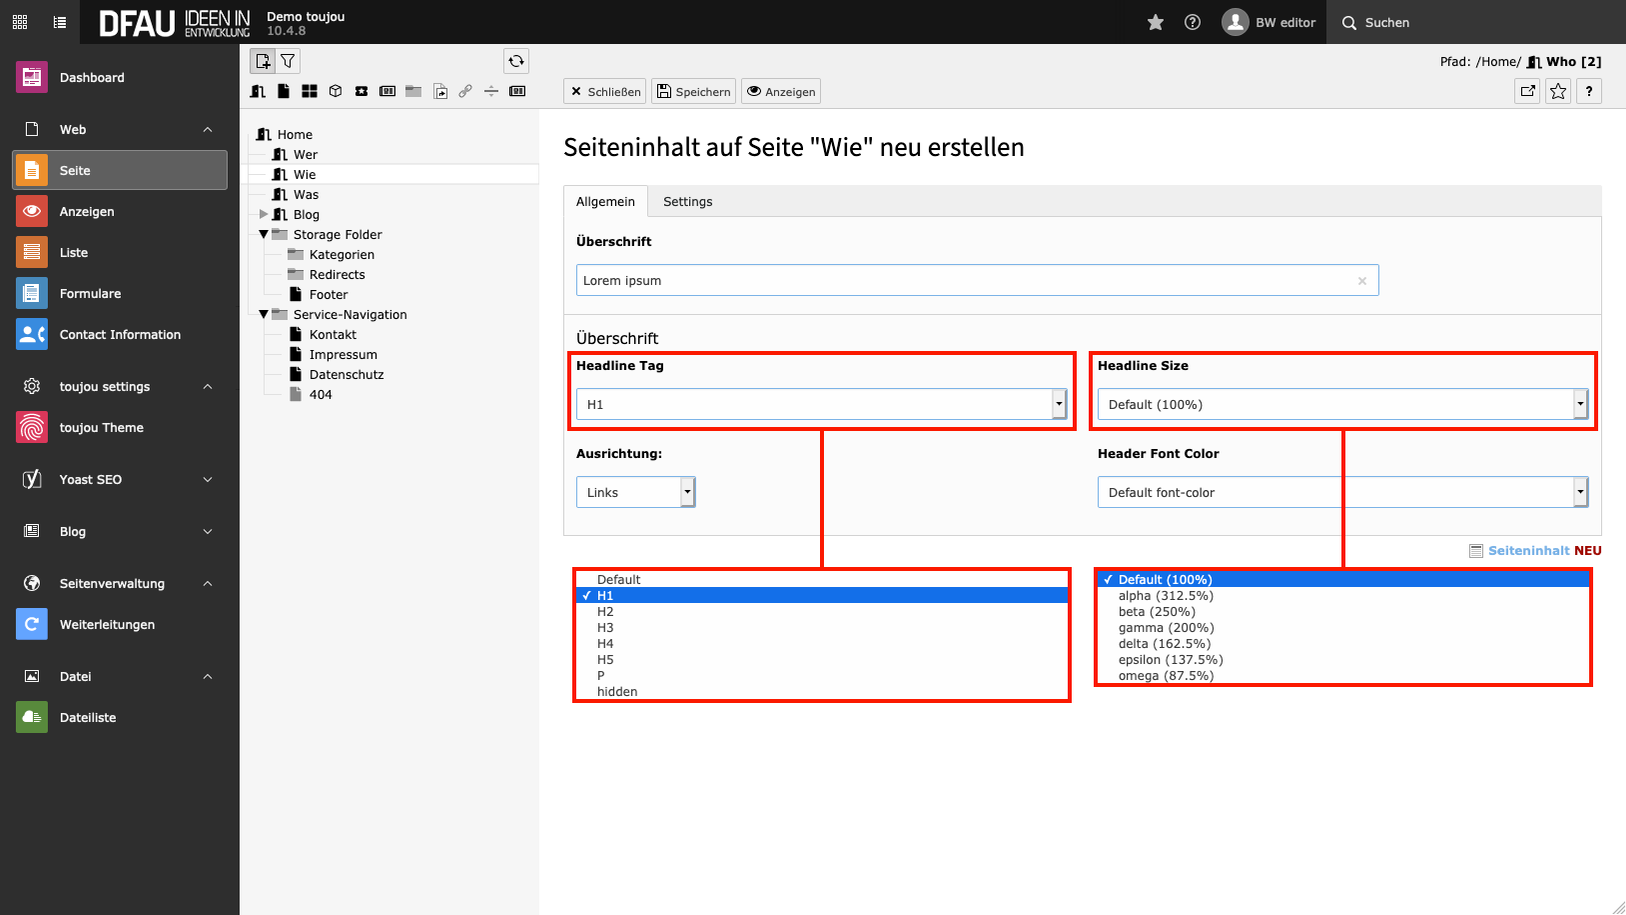Clear the Überschrift field with the x

point(1362,281)
